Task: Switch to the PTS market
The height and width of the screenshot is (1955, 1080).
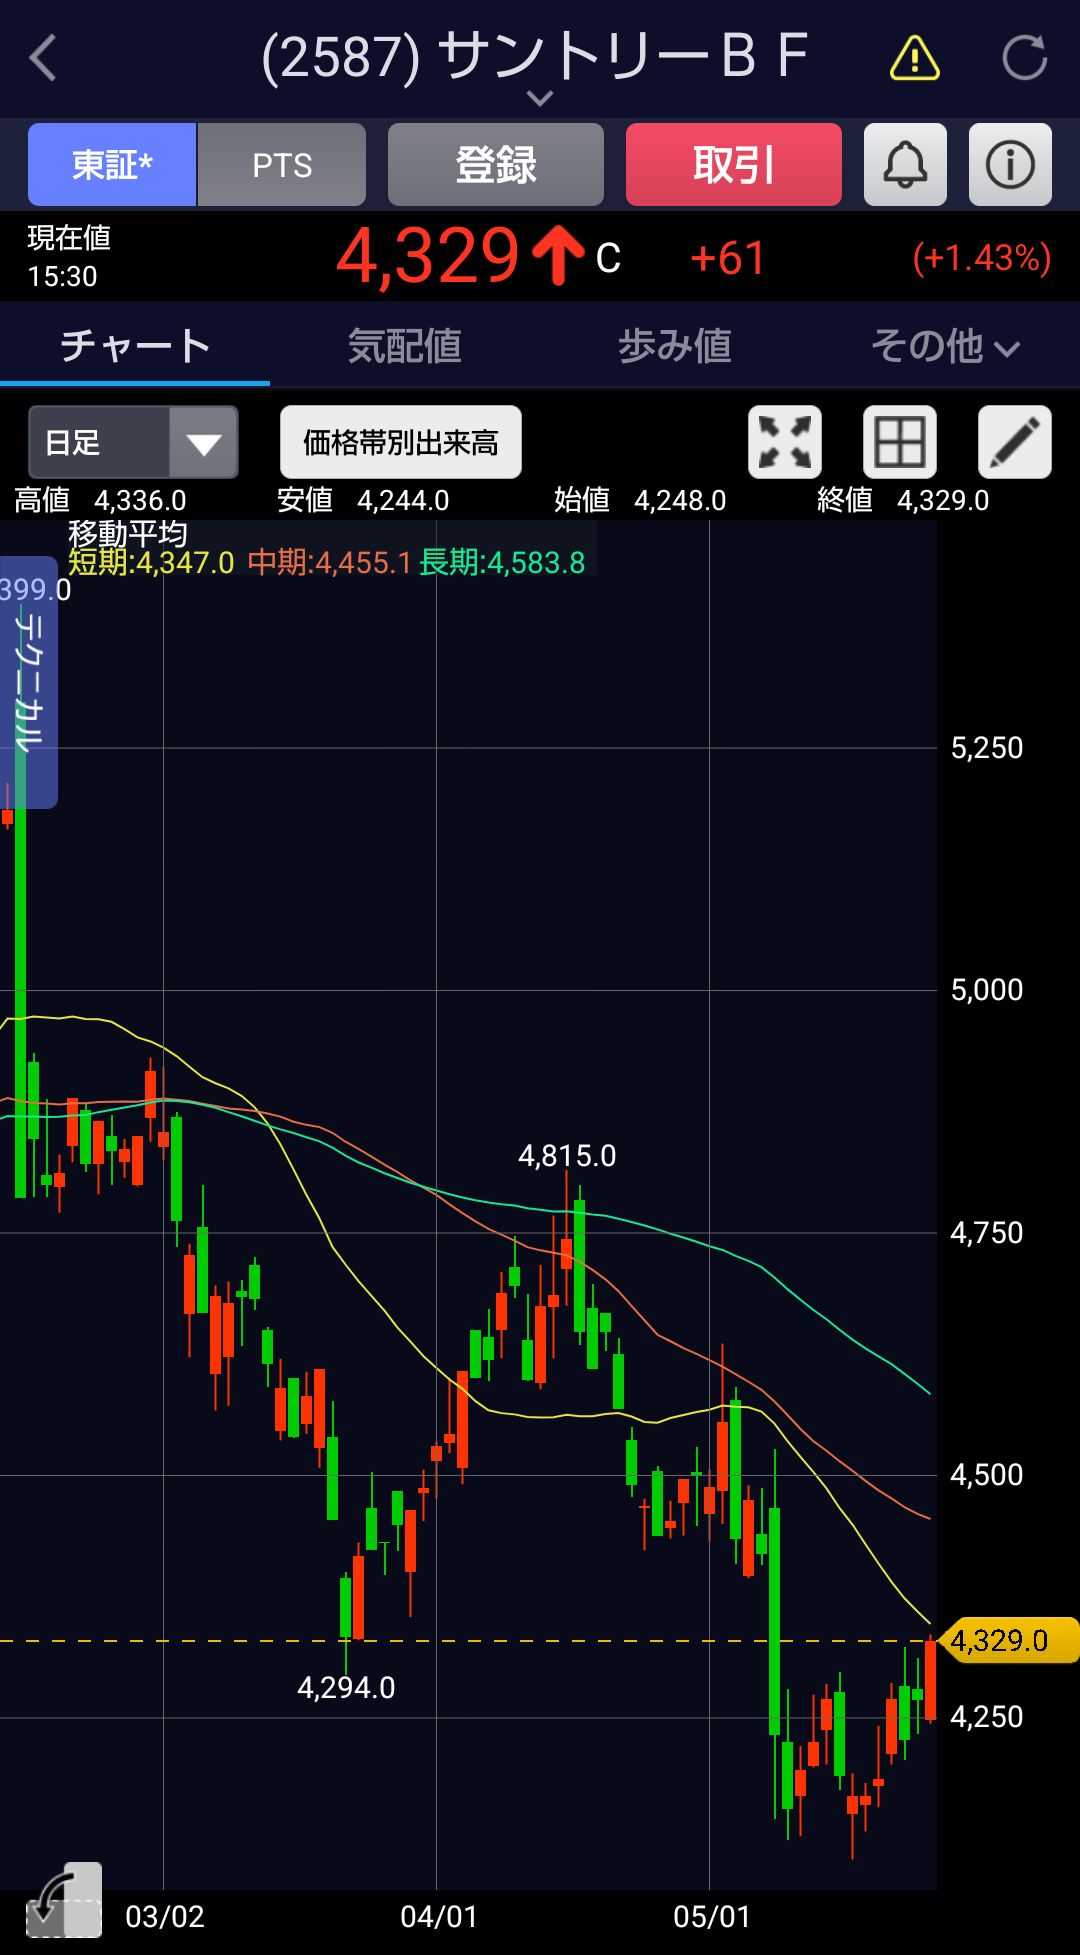Action: (282, 165)
